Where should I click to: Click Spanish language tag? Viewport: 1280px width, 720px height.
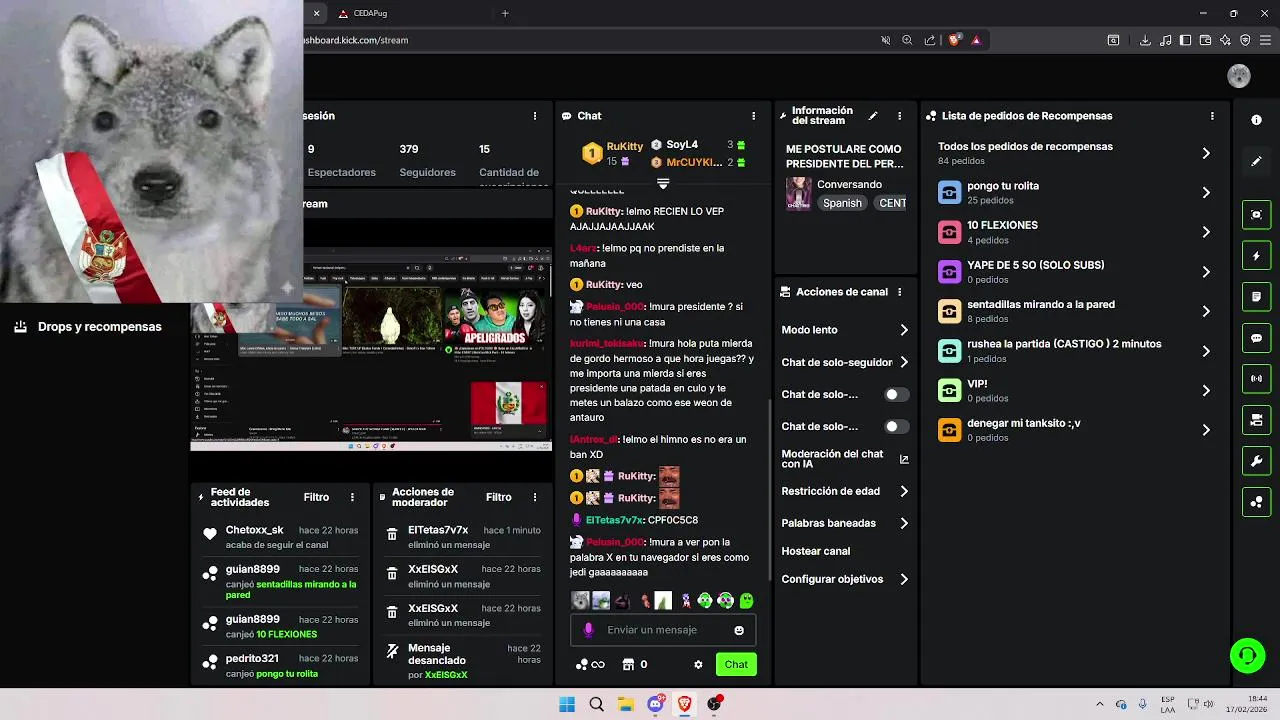pos(842,203)
